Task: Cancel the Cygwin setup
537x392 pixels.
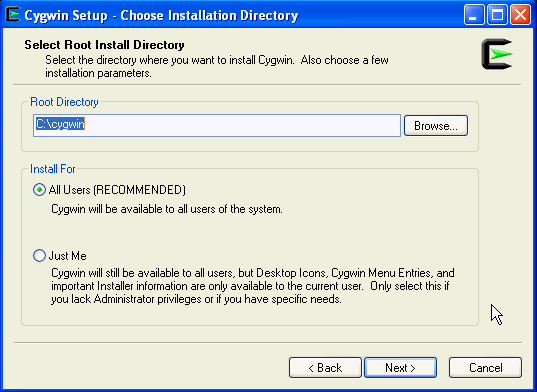Action: tap(485, 368)
